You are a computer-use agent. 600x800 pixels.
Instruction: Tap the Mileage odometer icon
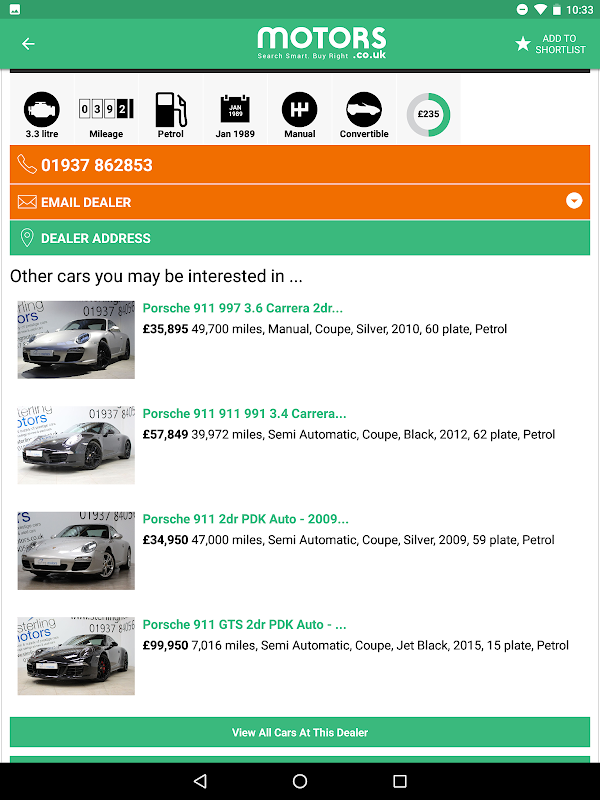pos(106,109)
